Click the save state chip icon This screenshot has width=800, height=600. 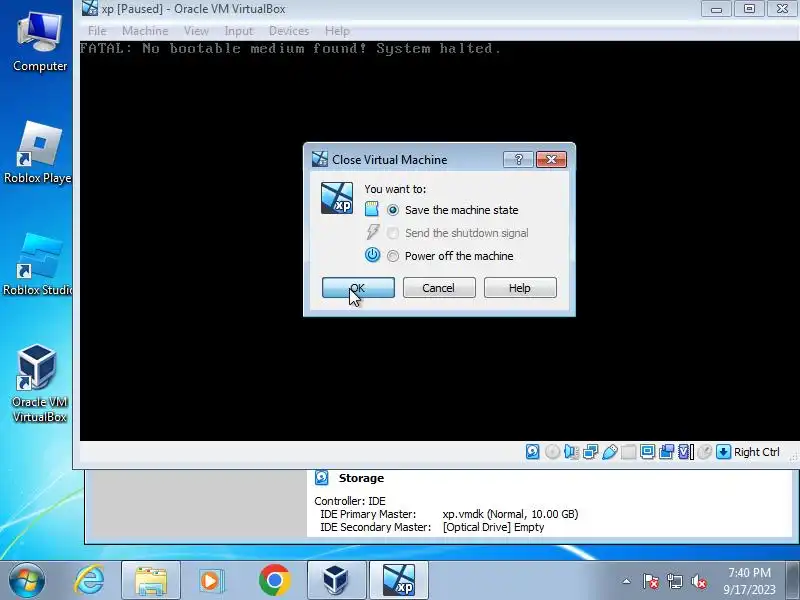coord(372,209)
